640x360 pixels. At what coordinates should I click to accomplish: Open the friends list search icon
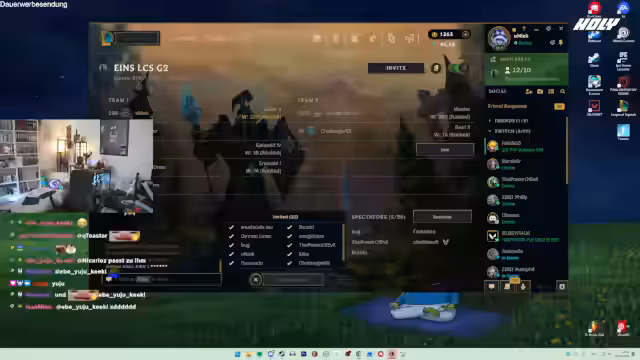pos(562,92)
